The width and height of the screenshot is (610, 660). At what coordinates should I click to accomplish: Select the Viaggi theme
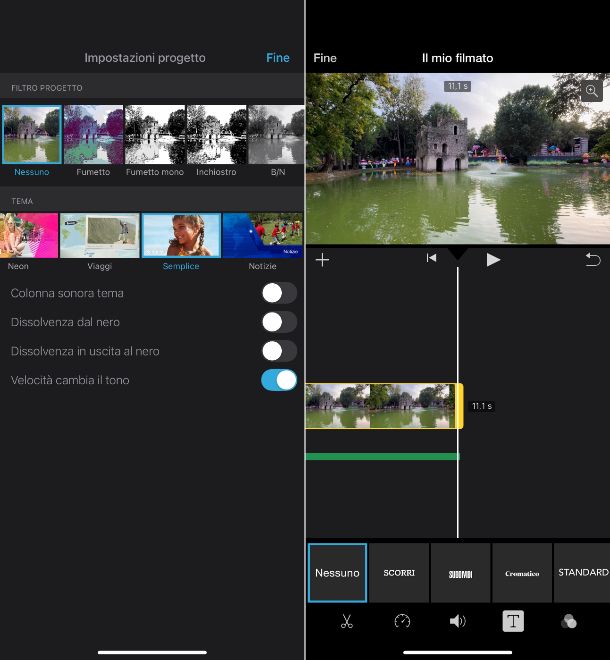click(x=99, y=236)
